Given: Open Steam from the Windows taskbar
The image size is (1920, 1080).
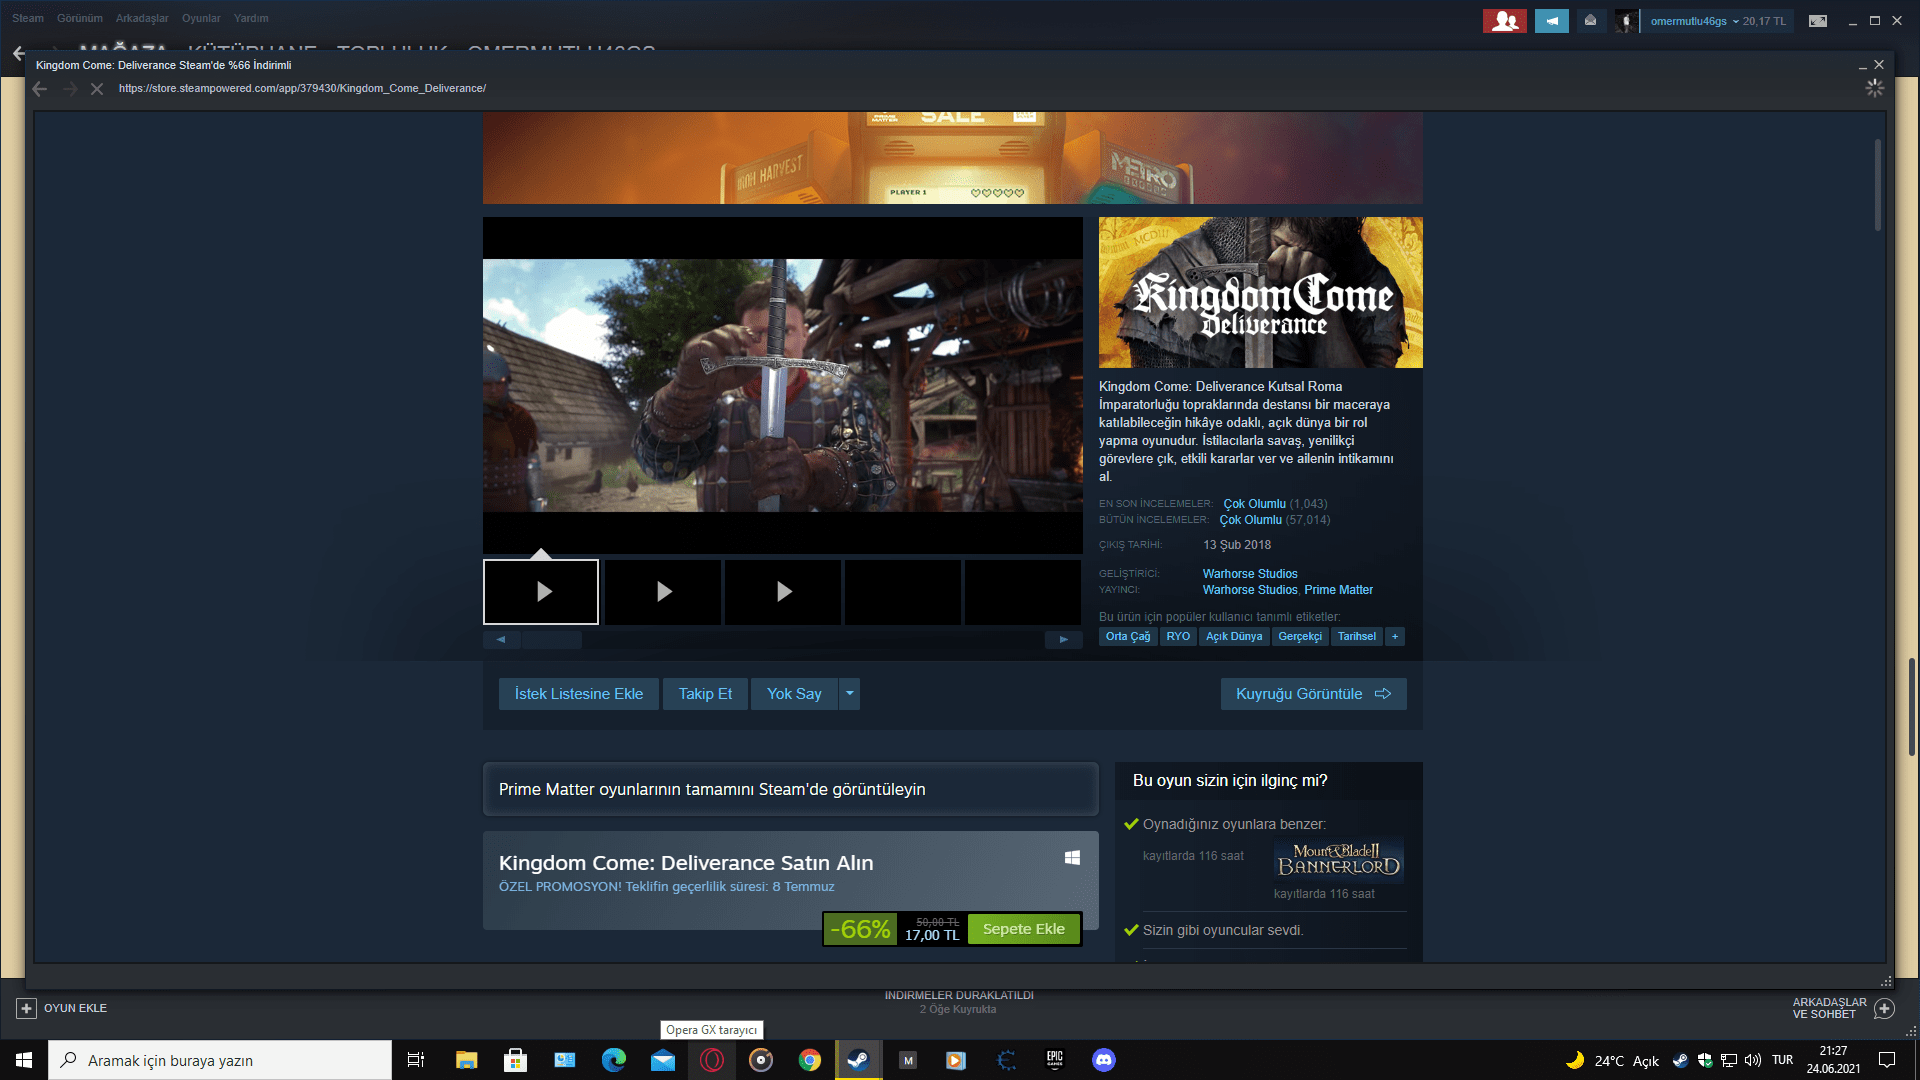Looking at the screenshot, I should click(x=858, y=1060).
